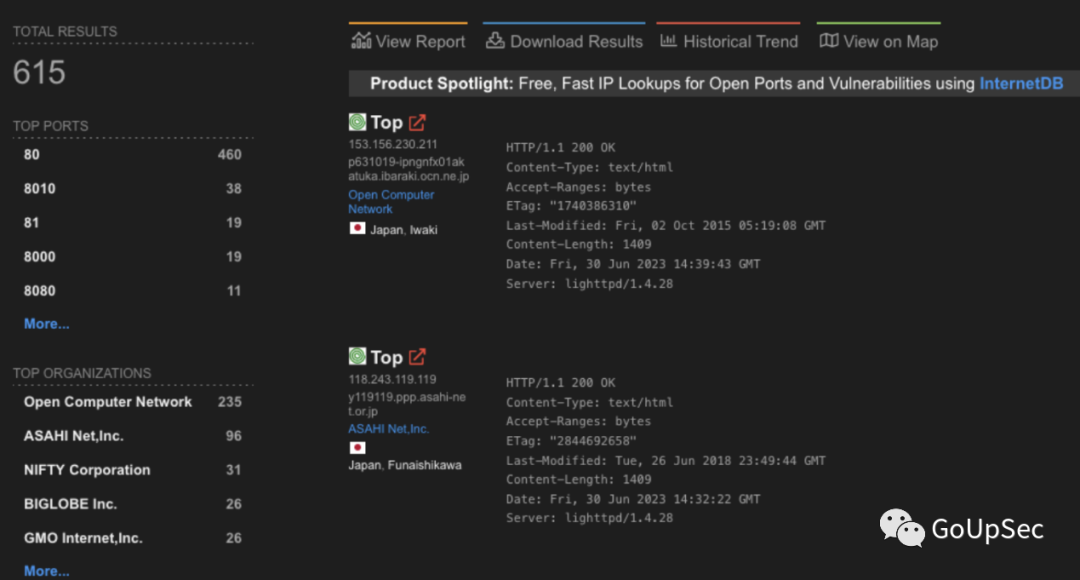Click the favicon beside 153.156.230.211 result
1080x580 pixels.
click(x=357, y=122)
